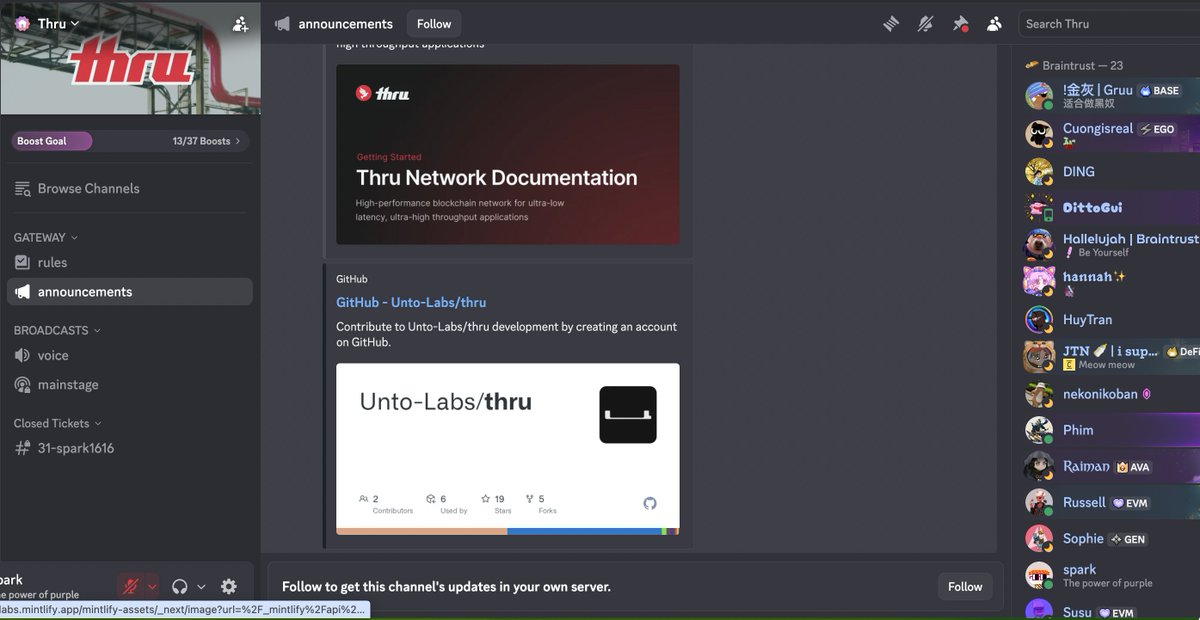
Task: Click the GEN server tag badge
Action: coord(1128,539)
